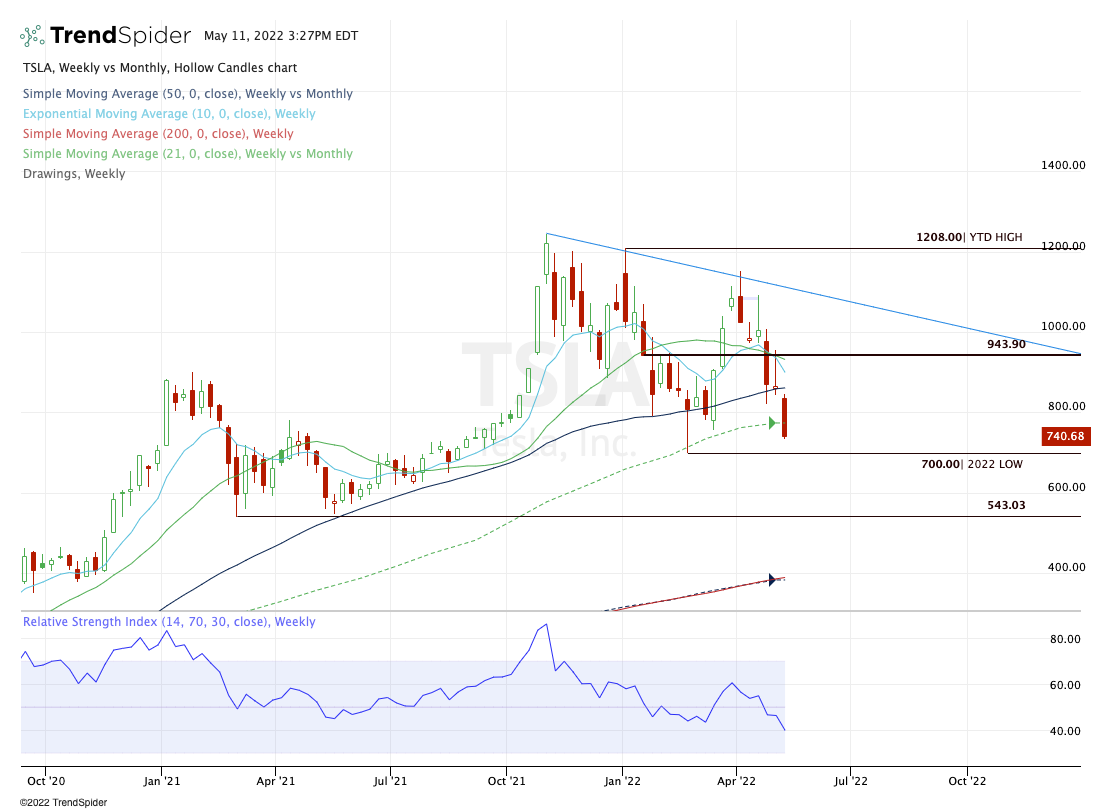1111x812 pixels.
Task: Click the Oct '21 date axis label
Action: (x=507, y=781)
